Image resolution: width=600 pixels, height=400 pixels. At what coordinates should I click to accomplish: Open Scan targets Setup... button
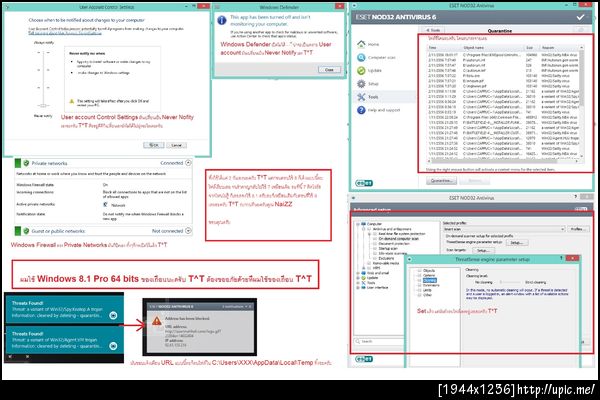483,250
